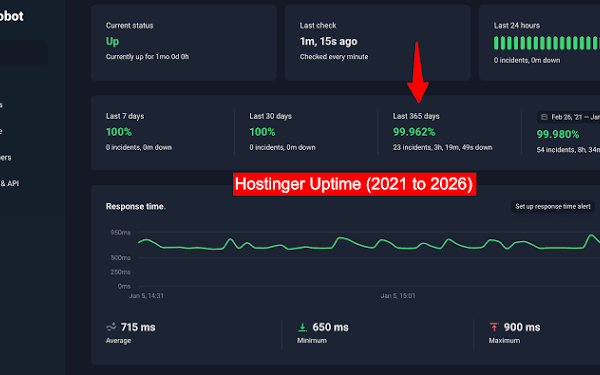This screenshot has width=600, height=375.
Task: Click the '715 ms' average value
Action: [138, 327]
